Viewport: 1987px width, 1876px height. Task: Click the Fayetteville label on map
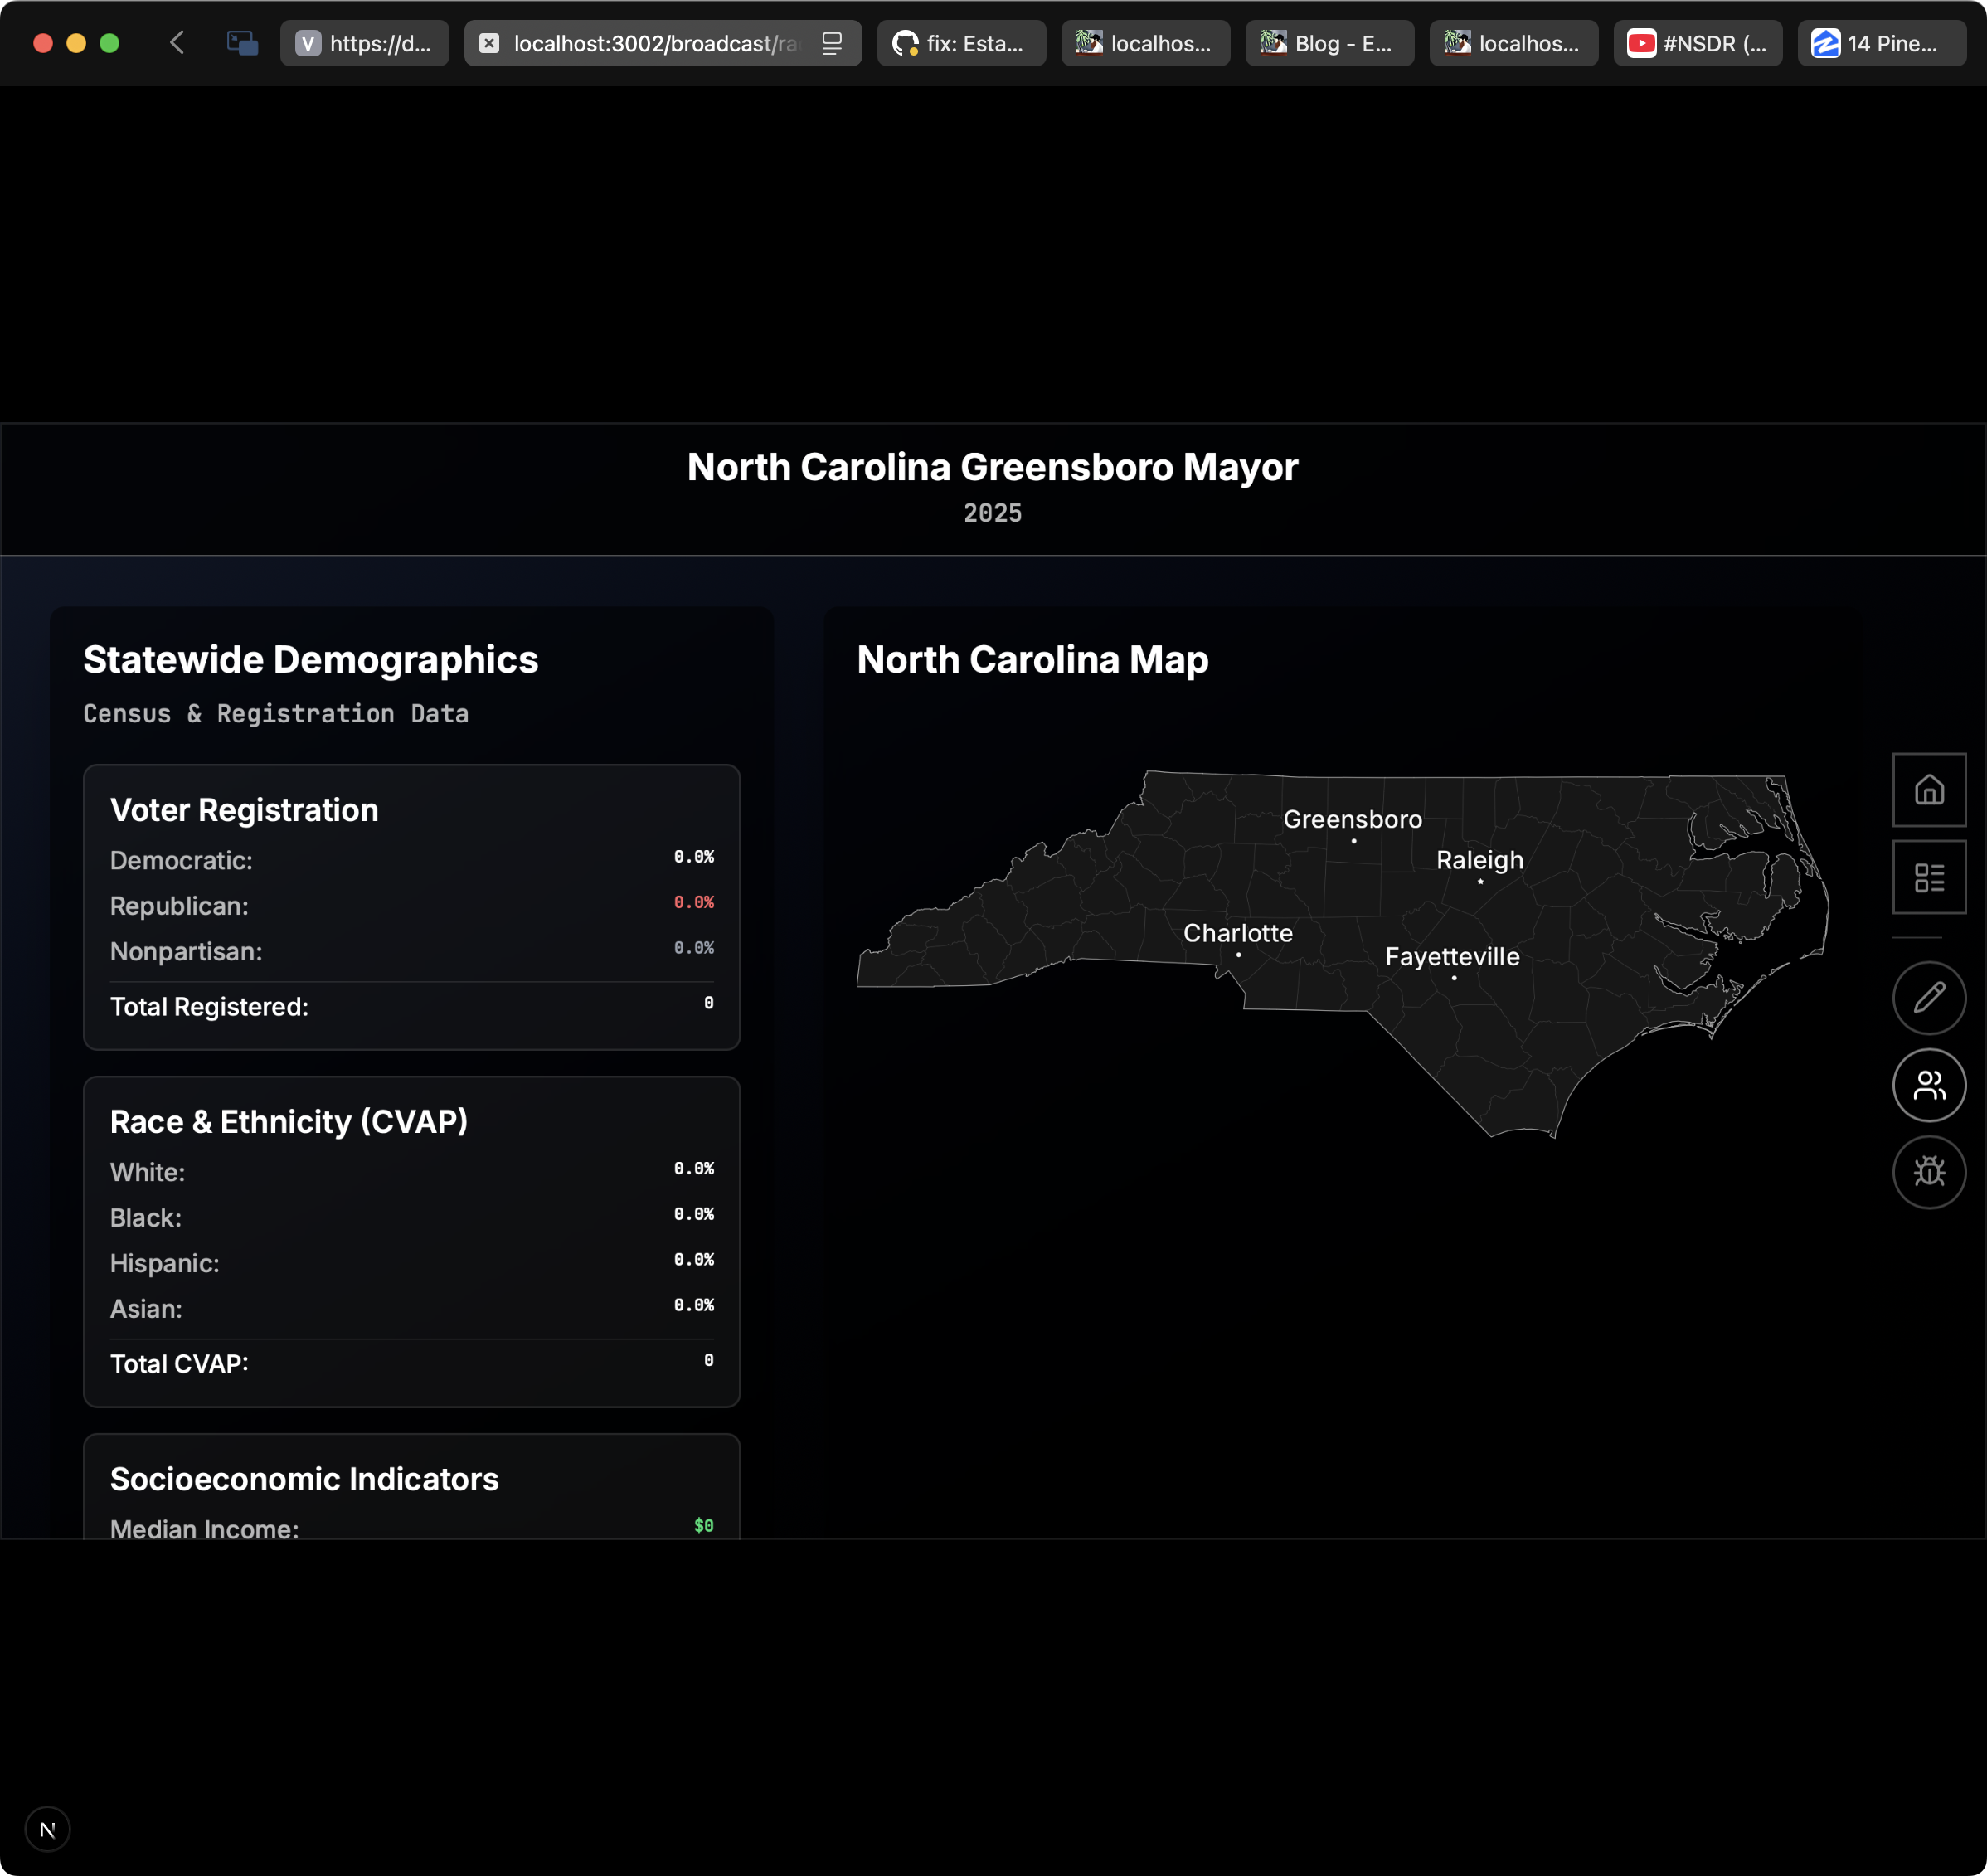(1451, 956)
